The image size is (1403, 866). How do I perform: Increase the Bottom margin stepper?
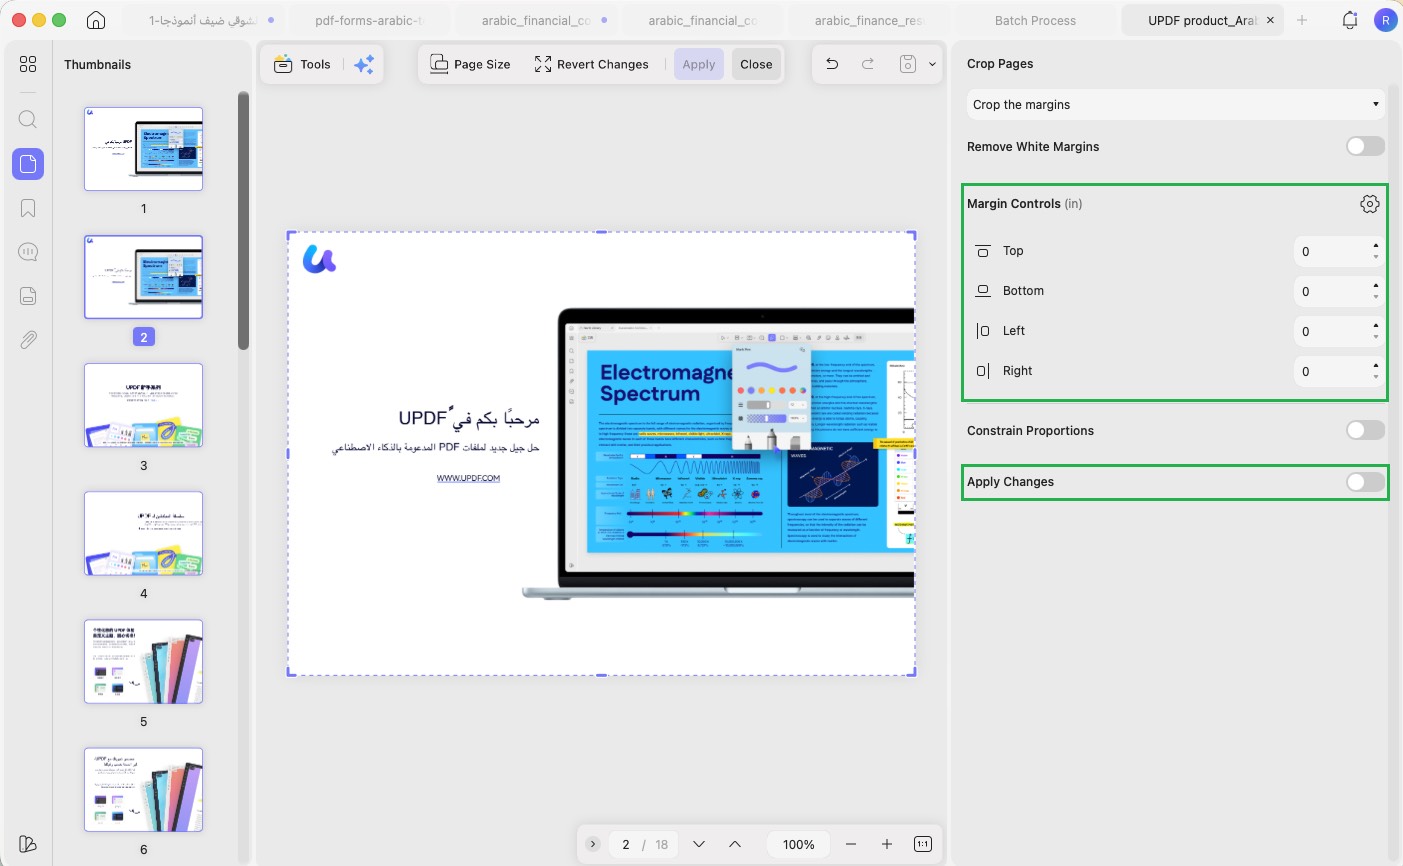tap(1376, 285)
